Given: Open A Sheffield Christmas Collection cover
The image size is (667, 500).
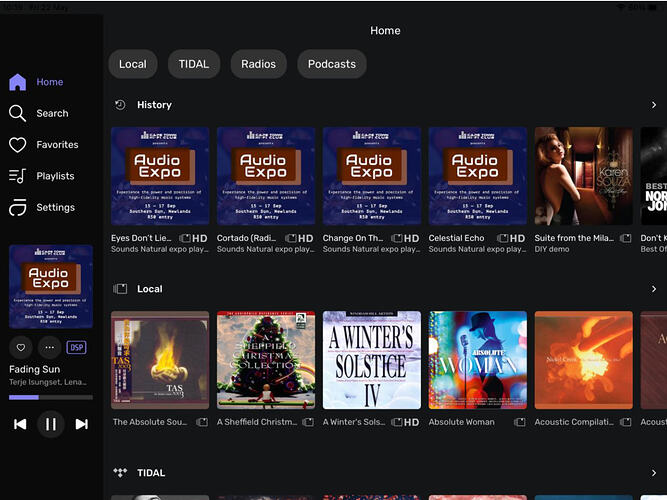Looking at the screenshot, I should coord(266,360).
